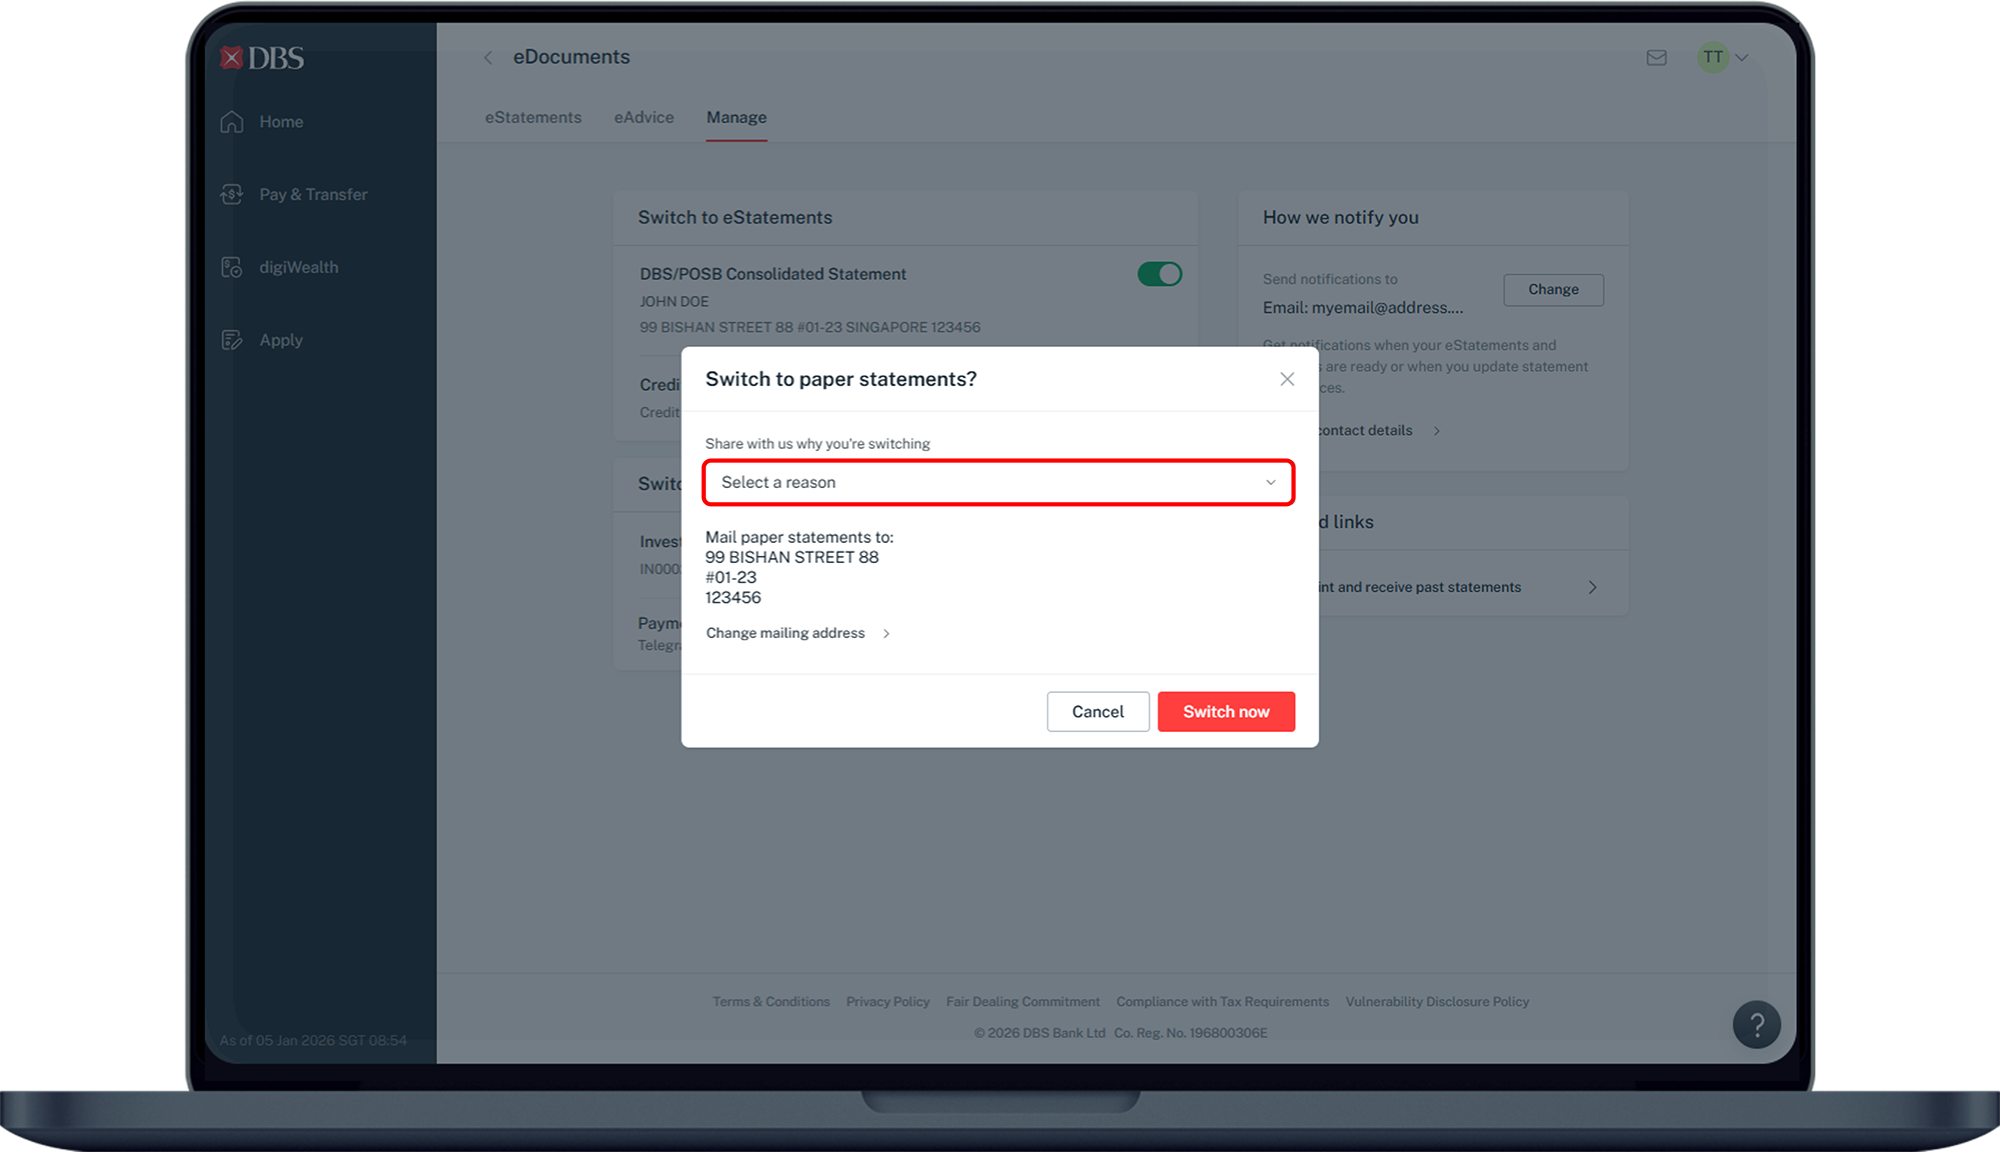Open the Select a reason dropdown
The image size is (2000, 1152).
pyautogui.click(x=998, y=483)
